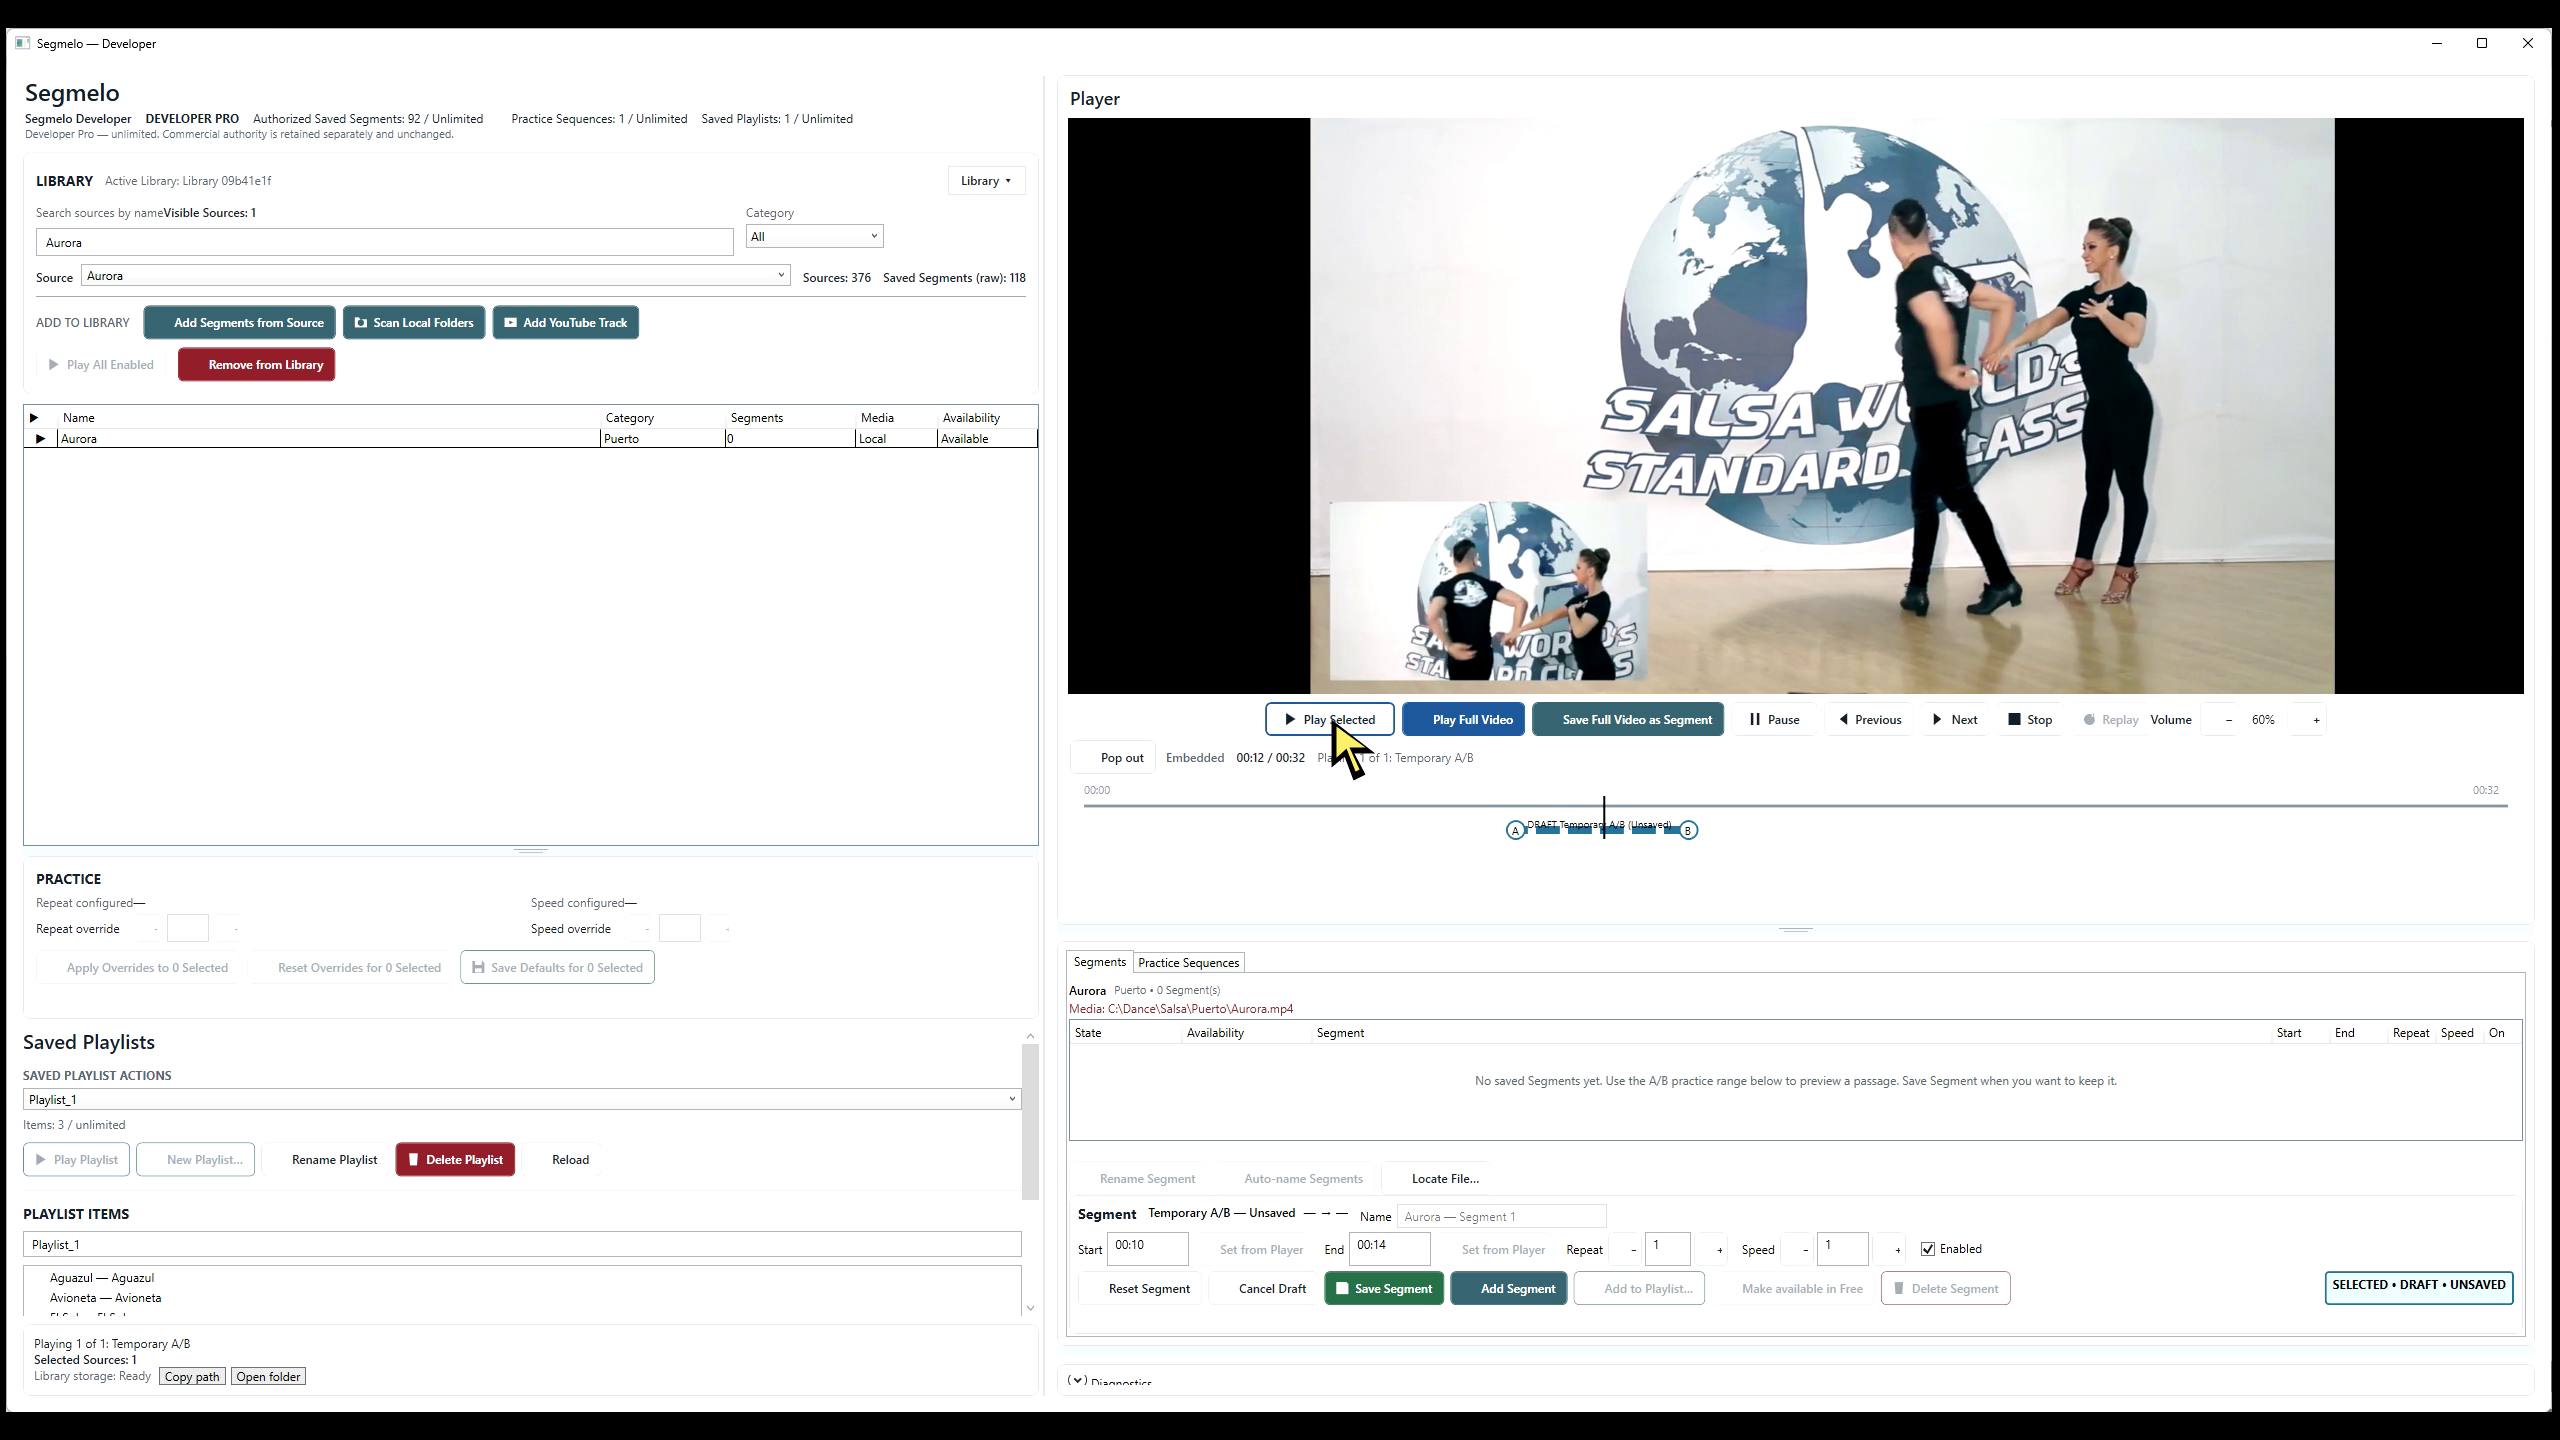Viewport: 2560px width, 1440px height.
Task: Toggle the Enabled checkbox
Action: [1928, 1249]
